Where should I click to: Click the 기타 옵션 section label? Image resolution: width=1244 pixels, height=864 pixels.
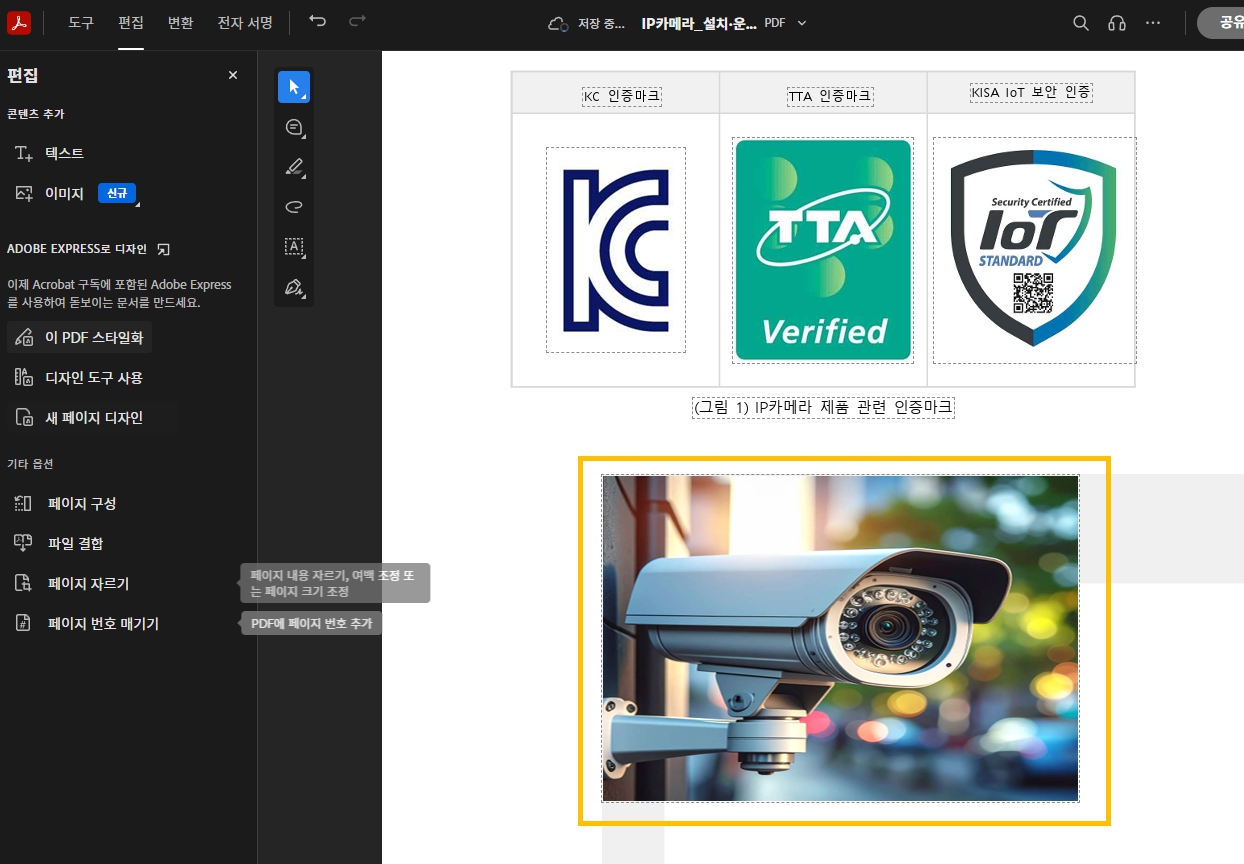pyautogui.click(x=30, y=464)
